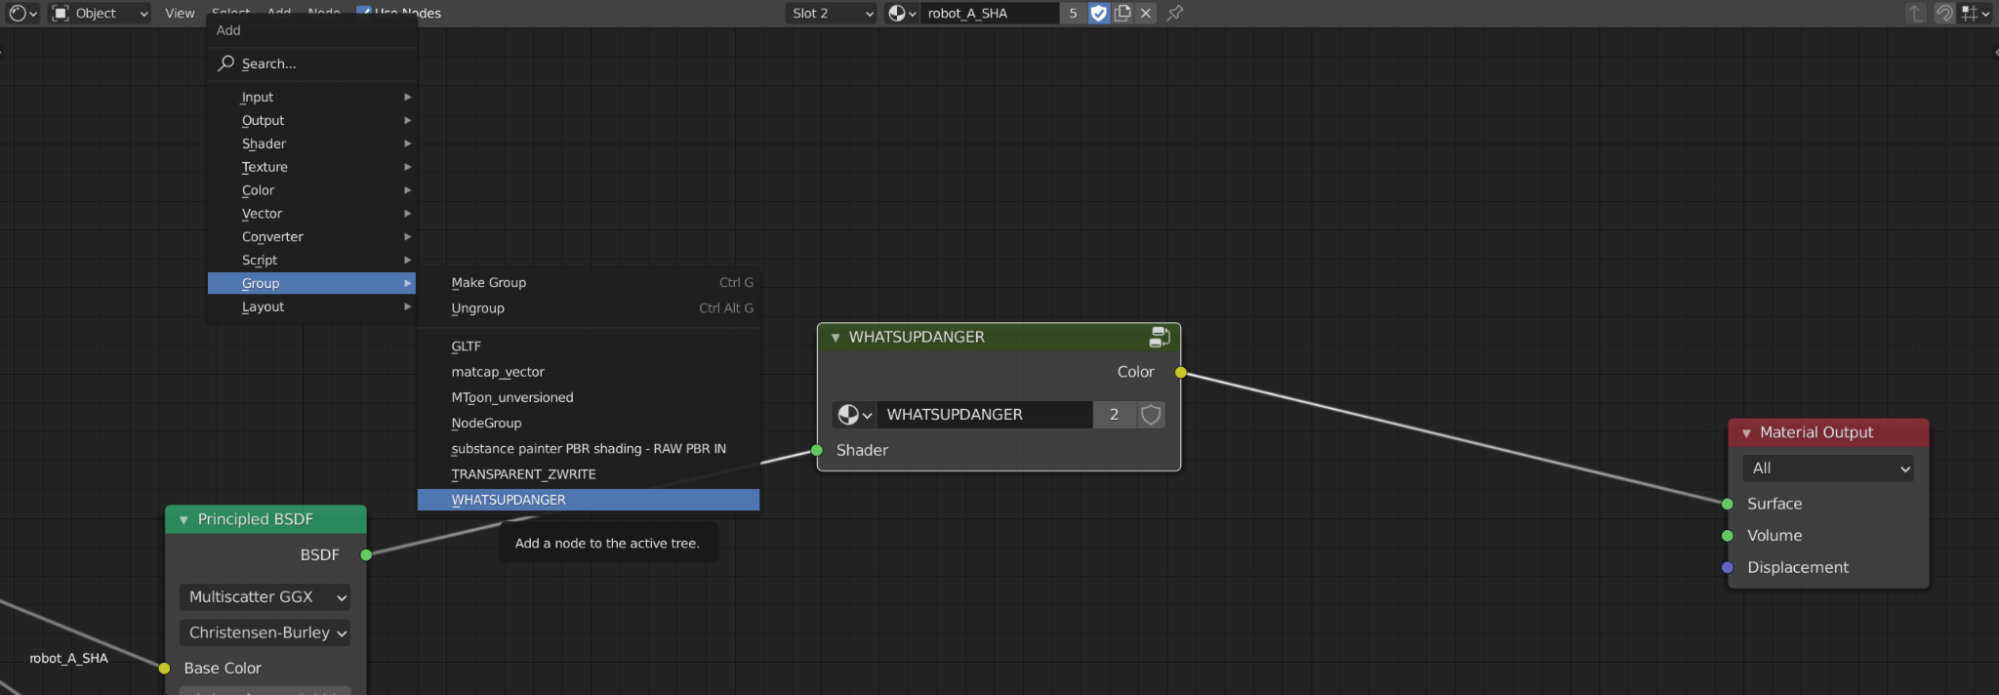Open the Converter submenu
This screenshot has width=1999, height=695.
[x=312, y=237]
